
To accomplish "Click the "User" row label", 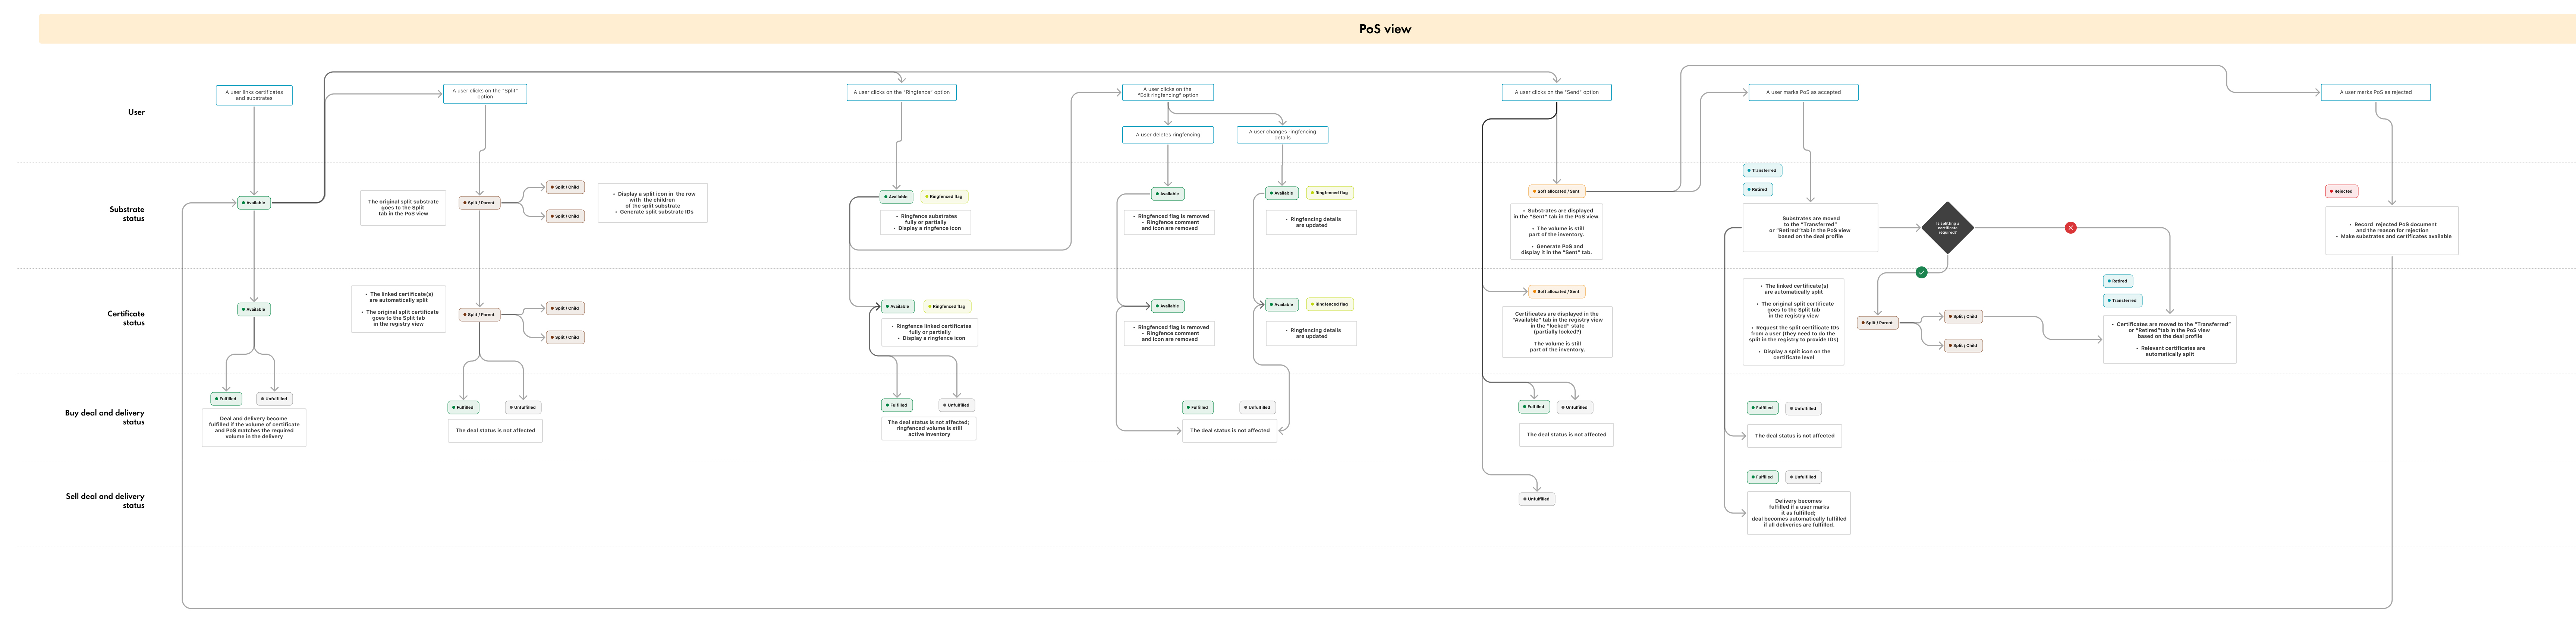I will coord(136,112).
